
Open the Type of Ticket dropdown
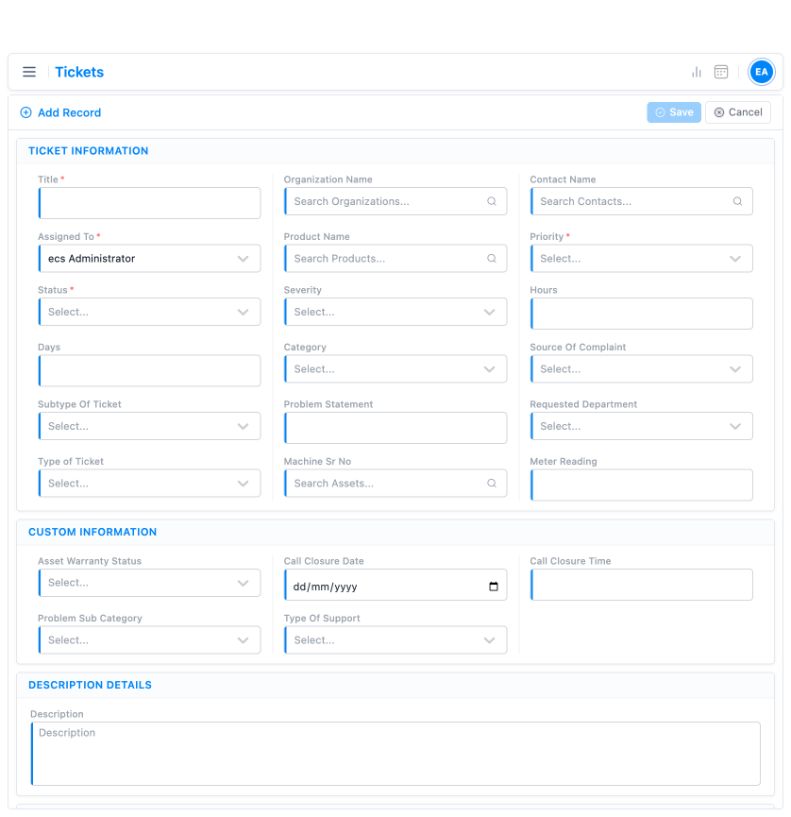(x=150, y=483)
